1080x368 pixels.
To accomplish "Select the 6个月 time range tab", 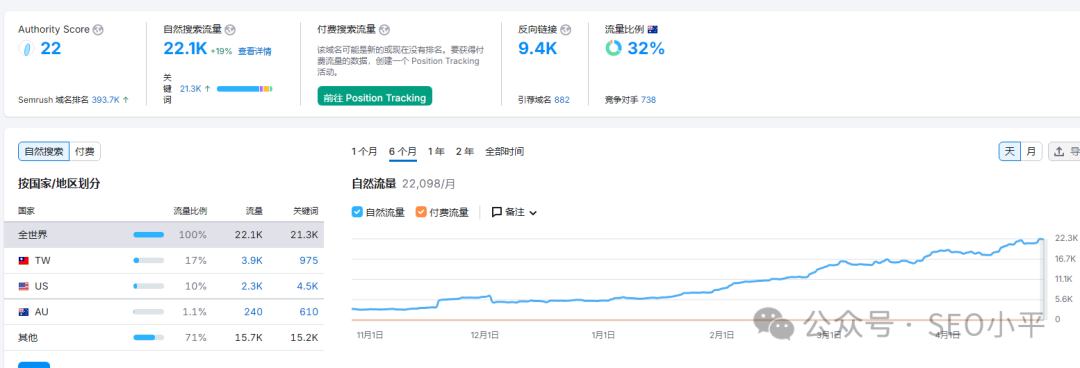I will [403, 152].
